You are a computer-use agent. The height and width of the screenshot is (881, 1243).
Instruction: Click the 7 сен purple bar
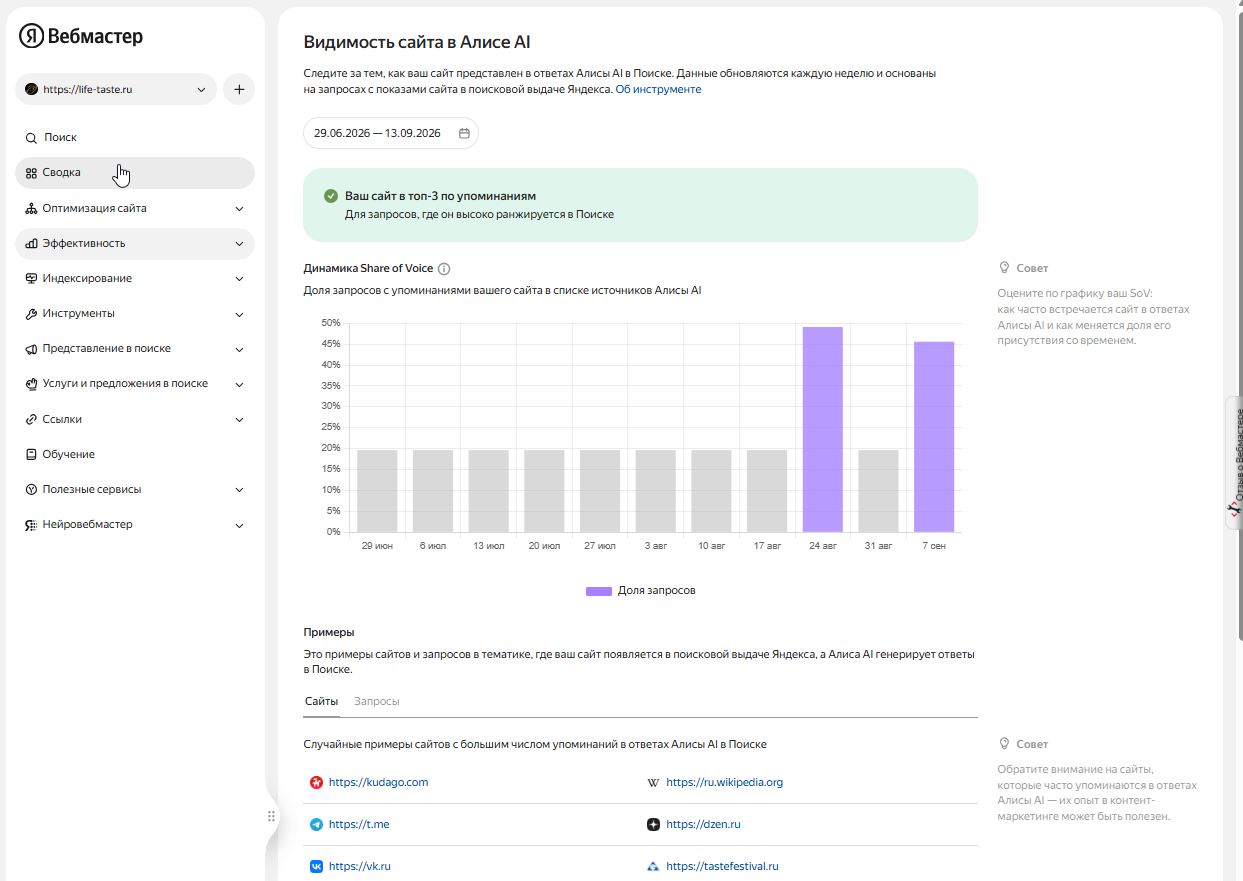pos(934,437)
